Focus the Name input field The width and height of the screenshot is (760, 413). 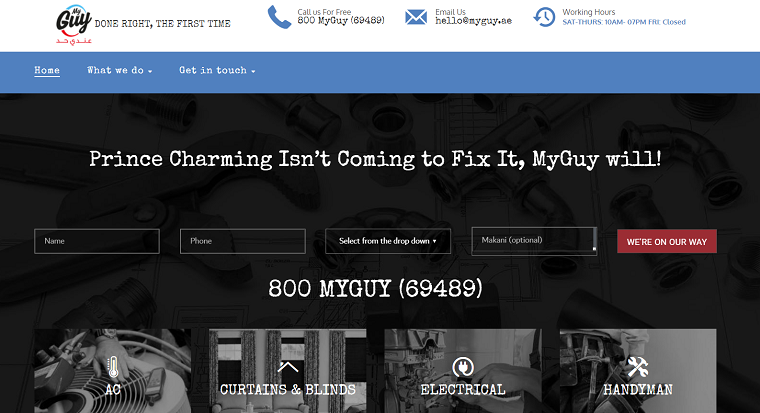point(97,241)
